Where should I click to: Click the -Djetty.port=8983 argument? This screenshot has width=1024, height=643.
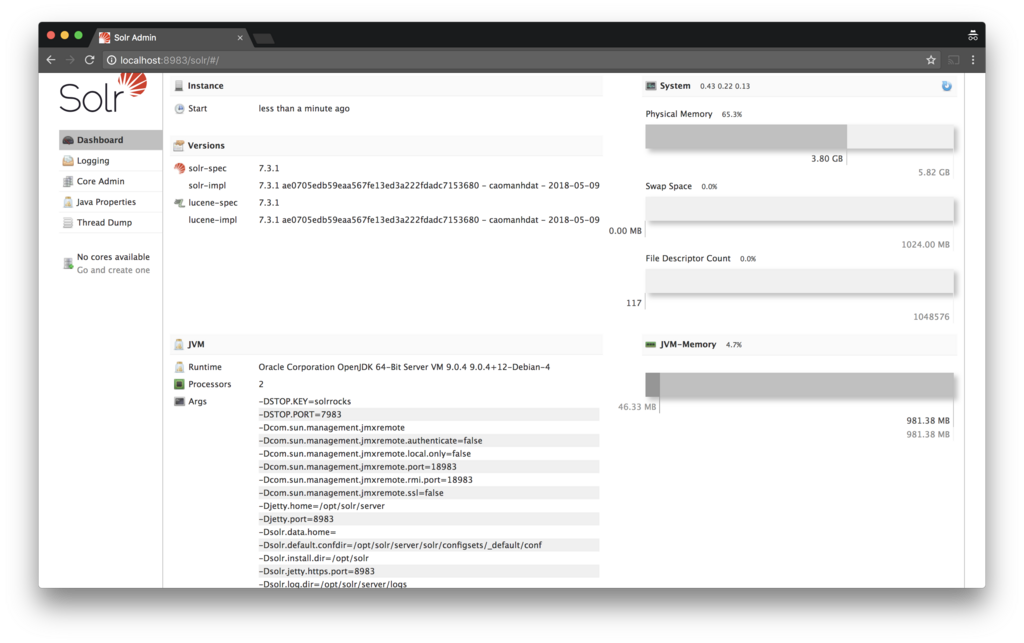tap(296, 519)
